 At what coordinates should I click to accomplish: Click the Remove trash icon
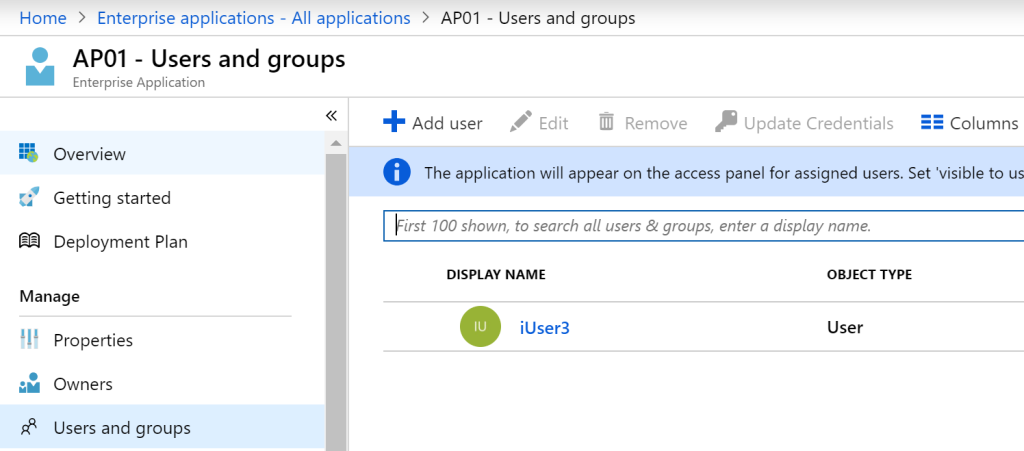click(x=607, y=121)
